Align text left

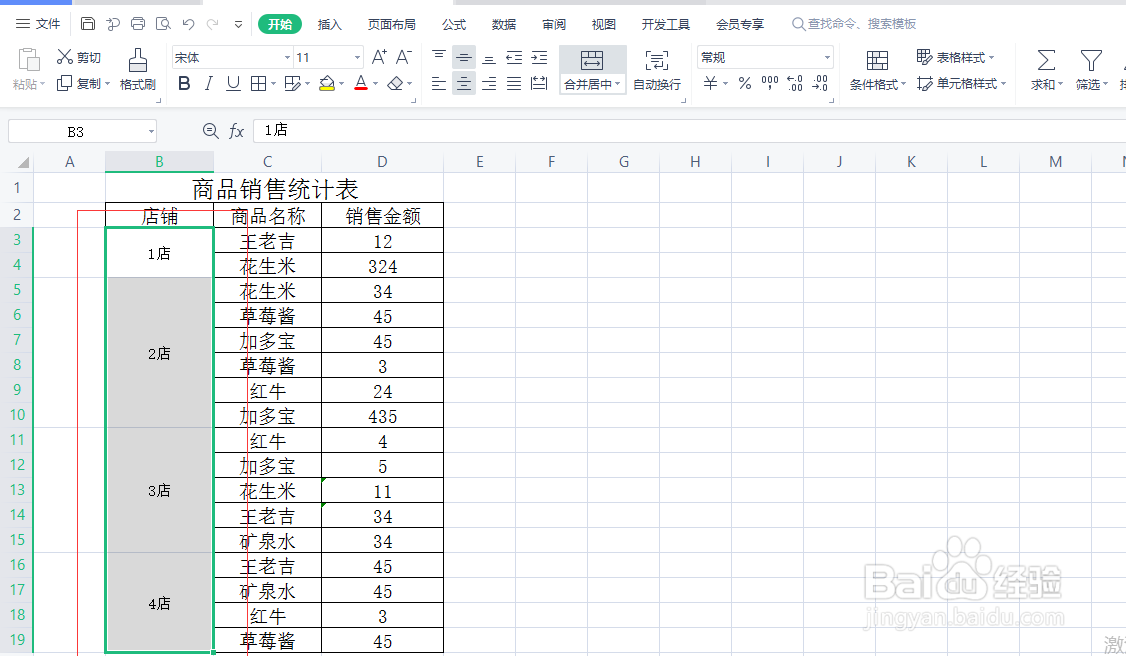[439, 84]
